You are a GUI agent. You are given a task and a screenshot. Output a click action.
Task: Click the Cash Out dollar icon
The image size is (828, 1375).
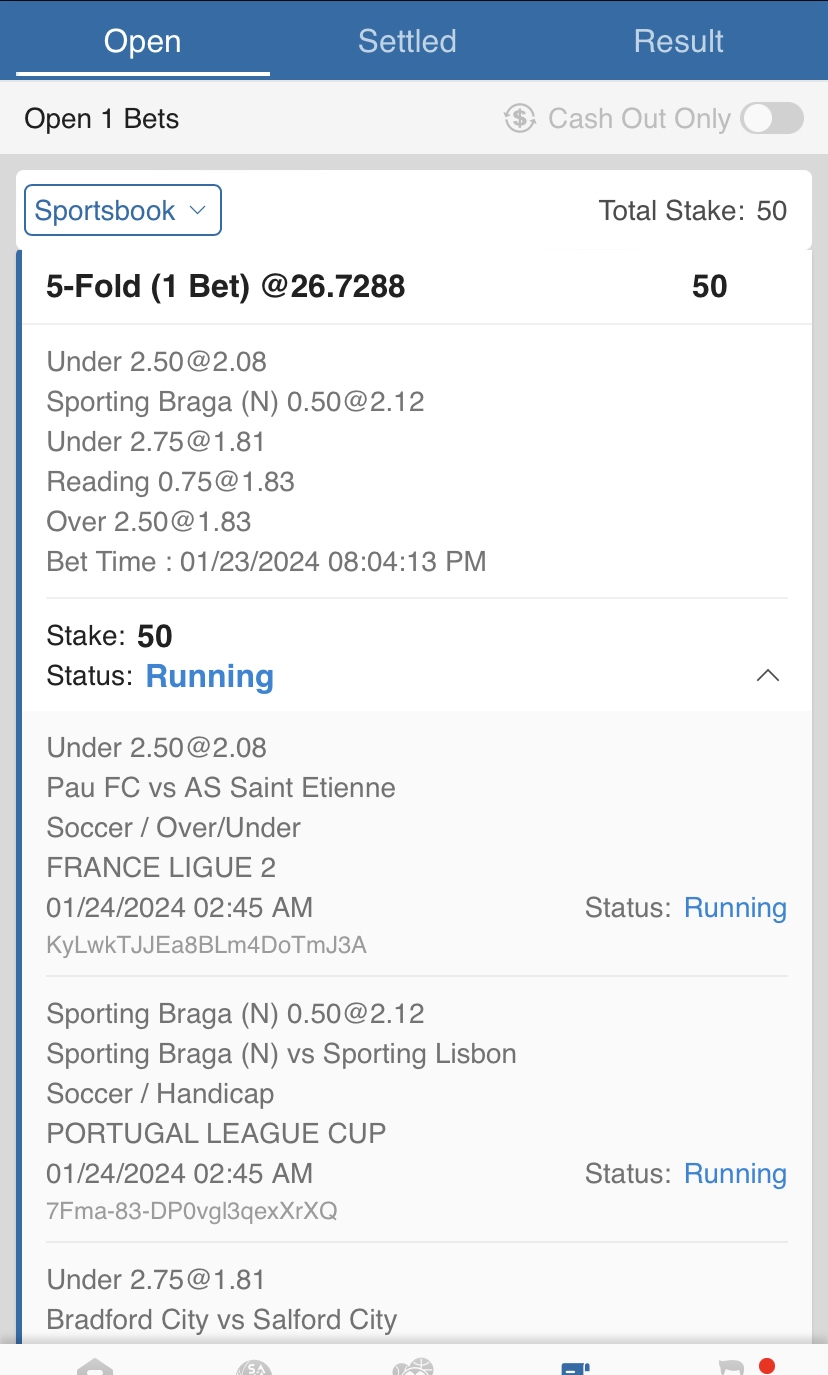(x=520, y=119)
